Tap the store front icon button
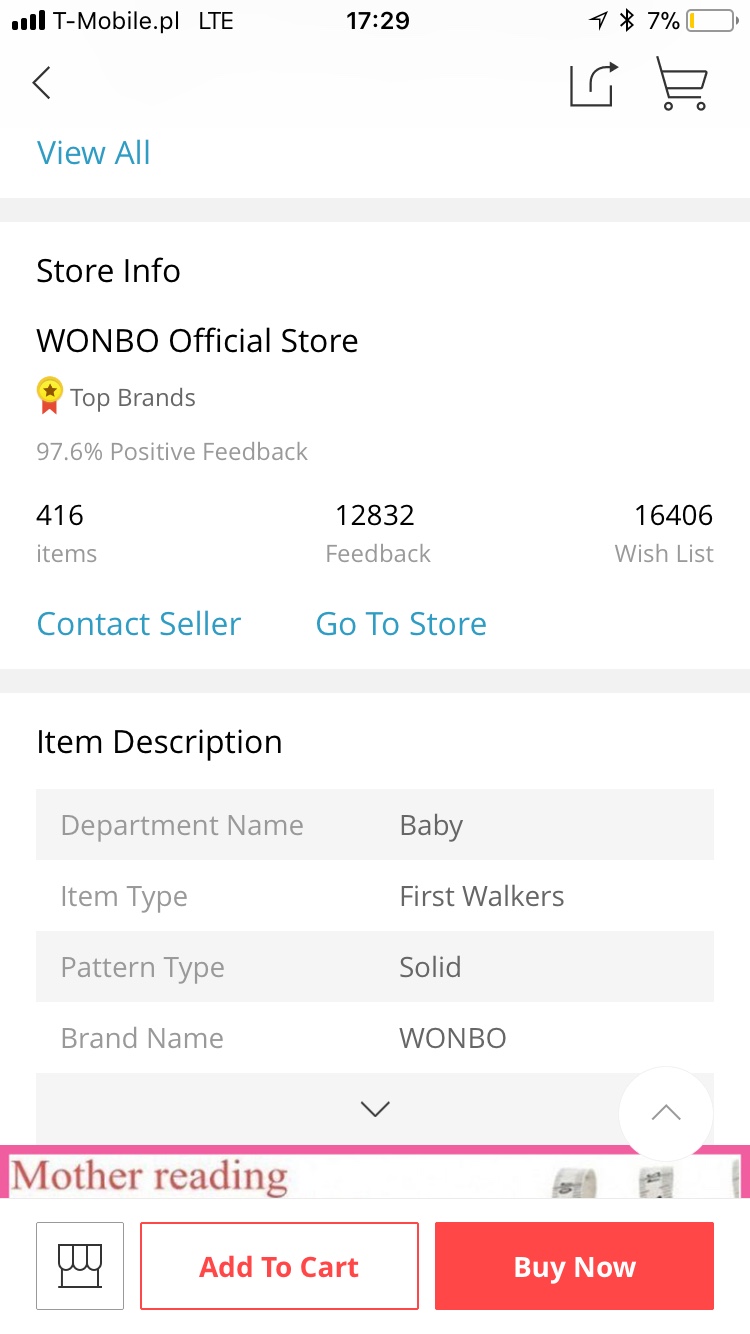This screenshot has width=750, height=1334. (80, 1266)
